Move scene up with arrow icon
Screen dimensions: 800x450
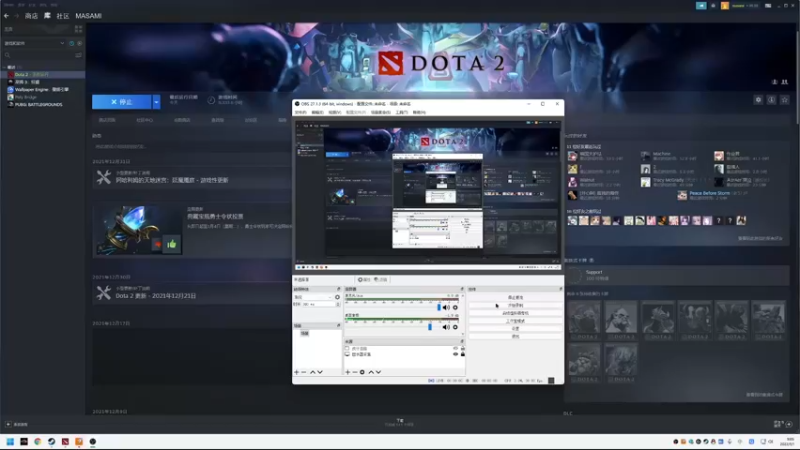pyautogui.click(x=313, y=372)
